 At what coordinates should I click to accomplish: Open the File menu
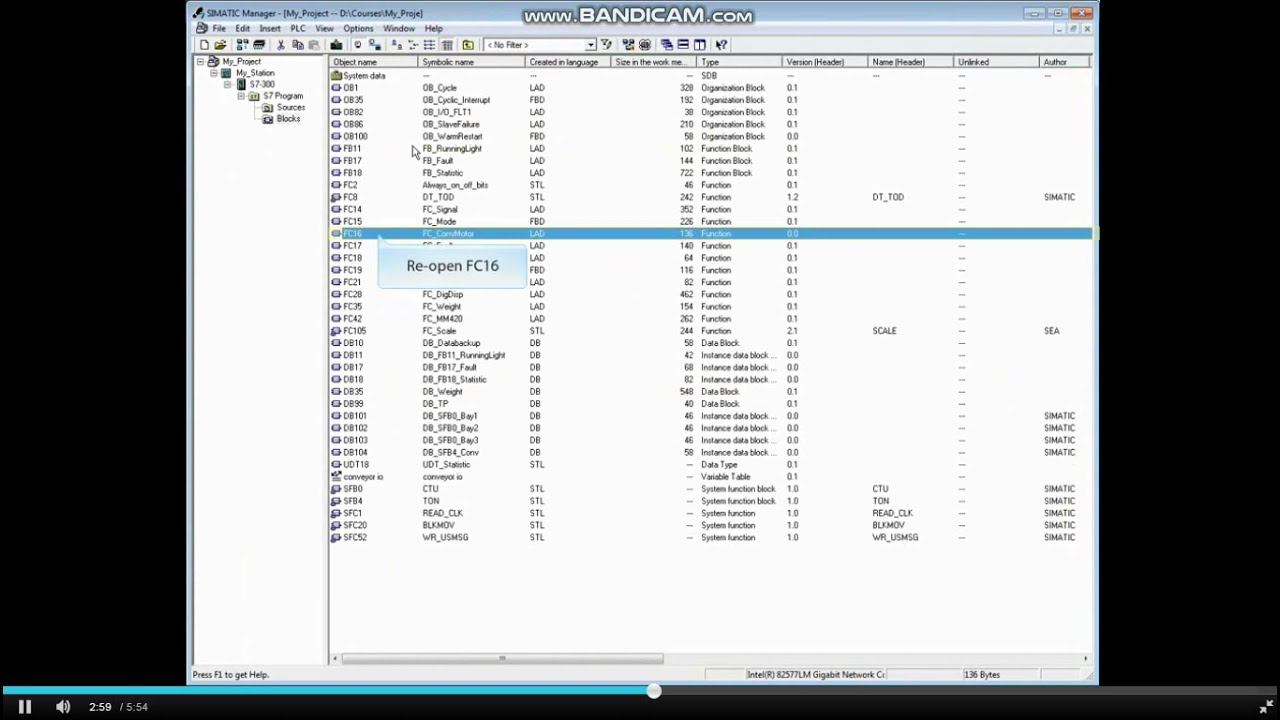click(x=219, y=28)
